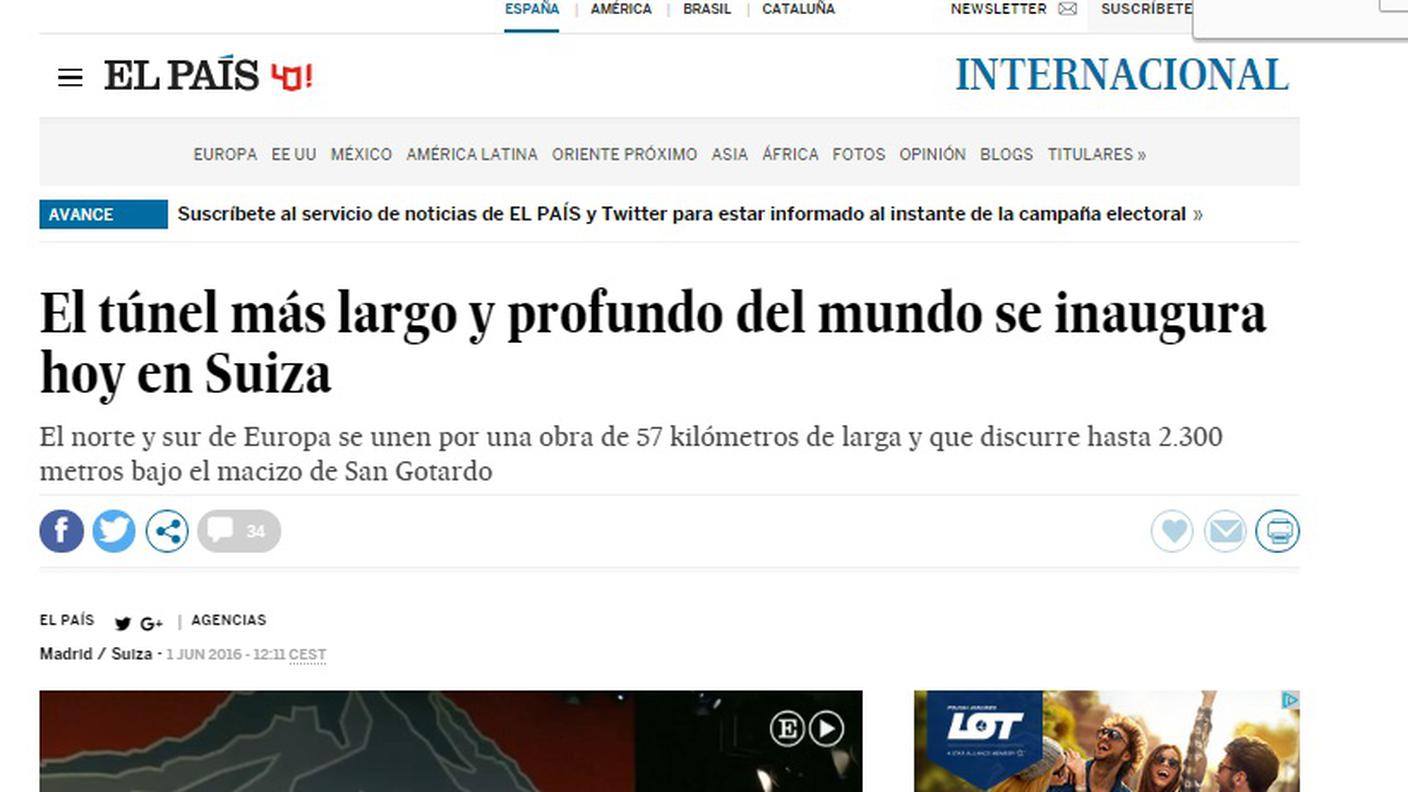Click the AVANCE label

[103, 214]
